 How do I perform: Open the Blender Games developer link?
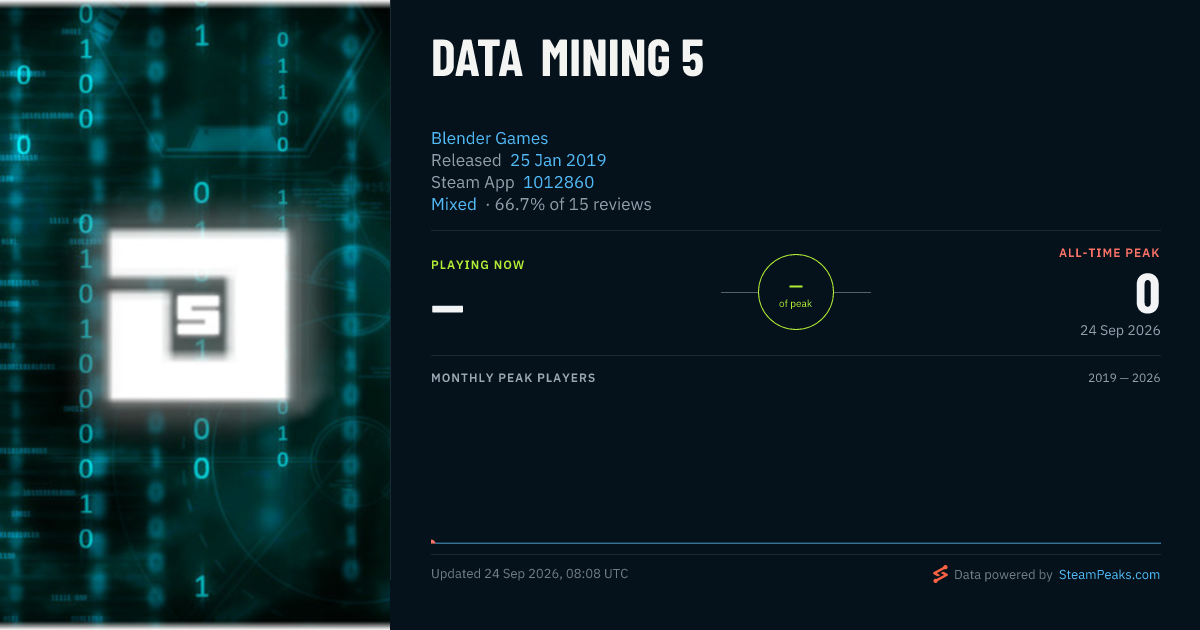pyautogui.click(x=489, y=138)
